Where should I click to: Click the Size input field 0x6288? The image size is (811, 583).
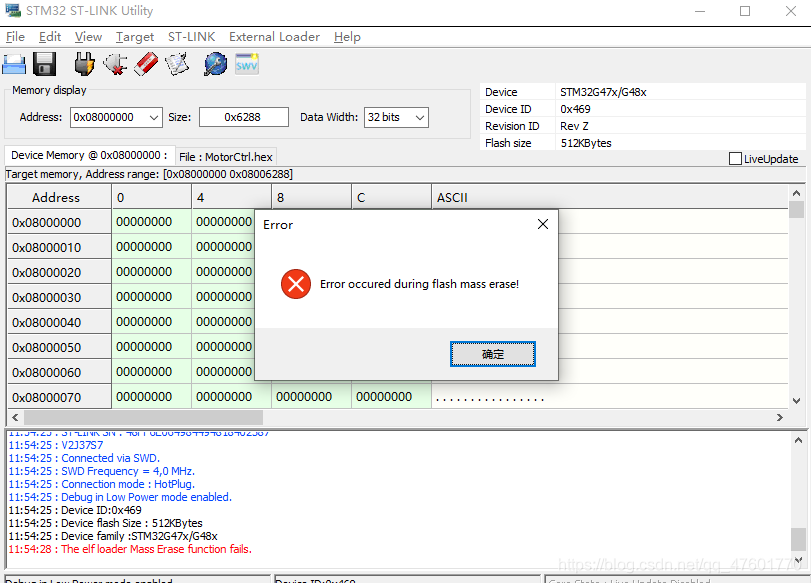[x=244, y=117]
